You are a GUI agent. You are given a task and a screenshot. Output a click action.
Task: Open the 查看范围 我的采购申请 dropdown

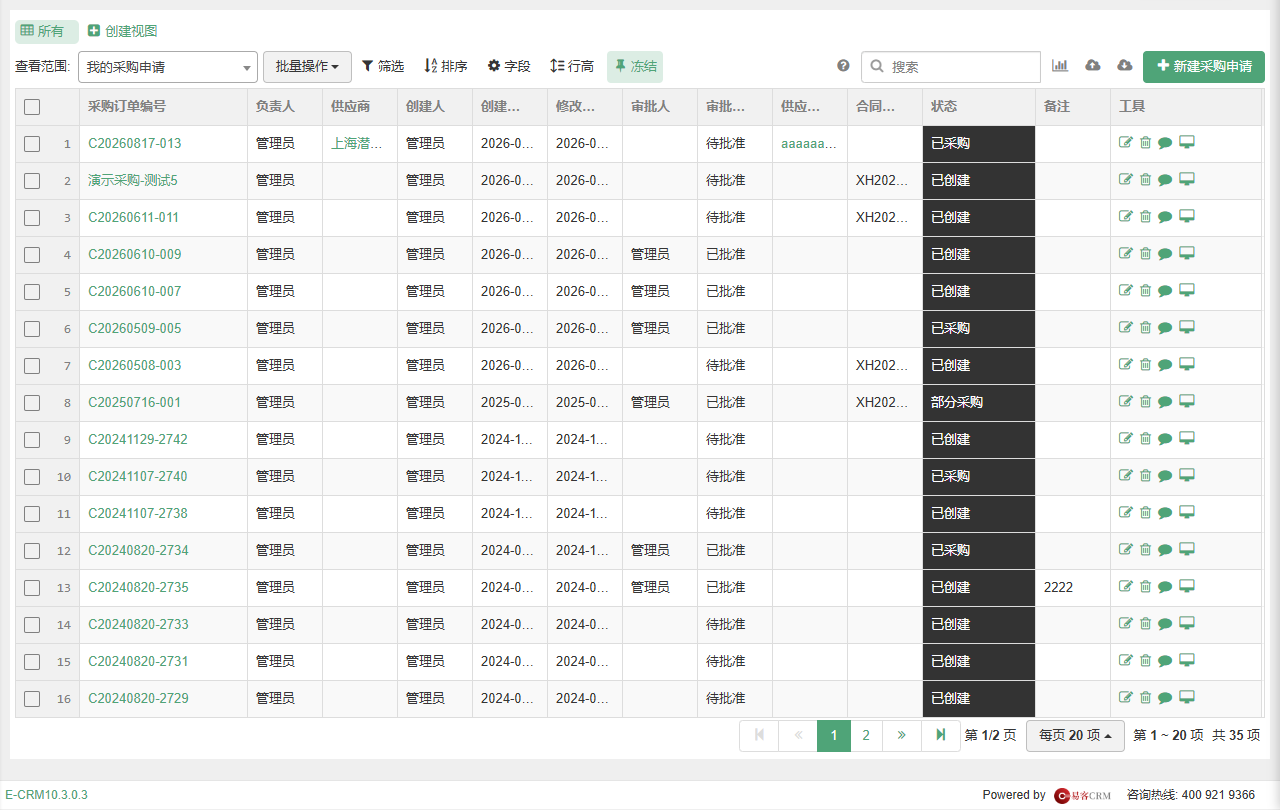click(x=168, y=67)
